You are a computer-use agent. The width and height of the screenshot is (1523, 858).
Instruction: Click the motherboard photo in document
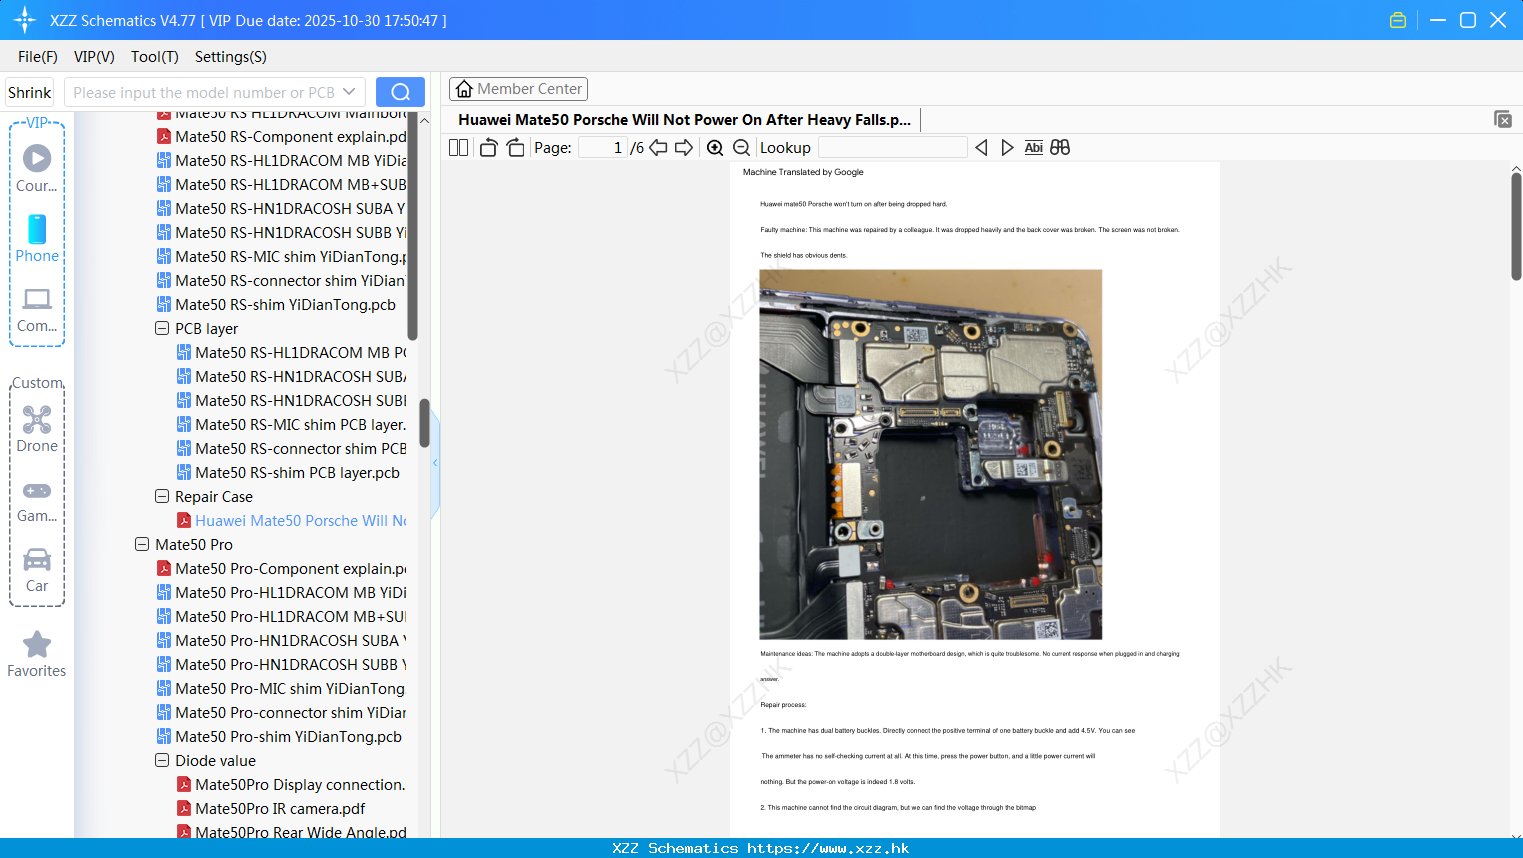[930, 454]
